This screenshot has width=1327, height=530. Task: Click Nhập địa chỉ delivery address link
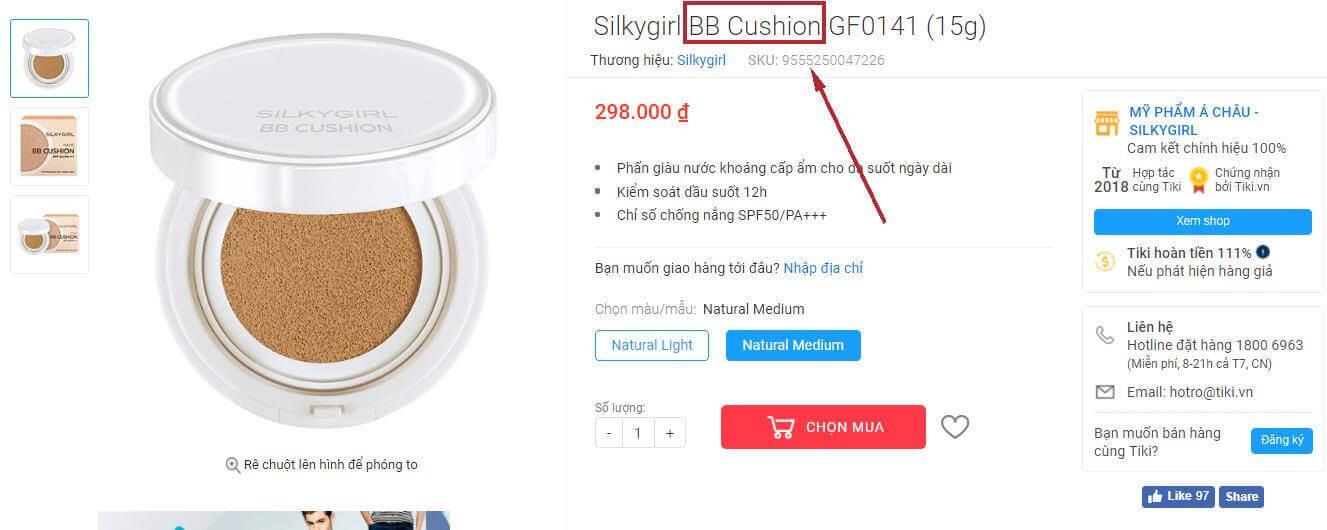point(823,268)
